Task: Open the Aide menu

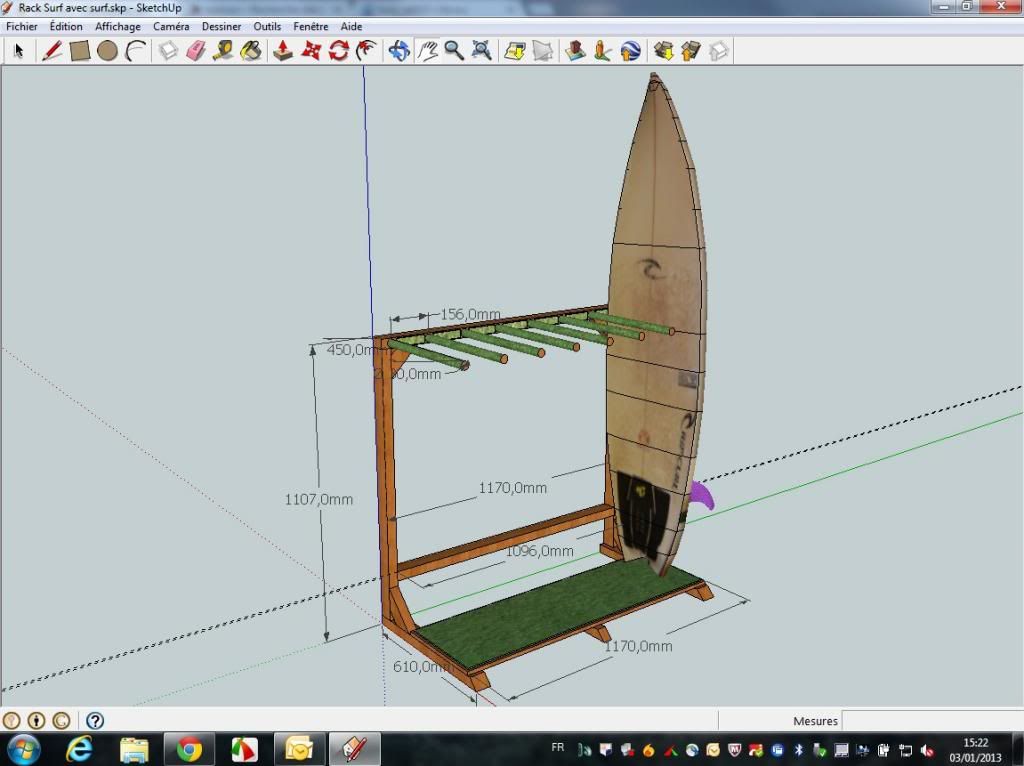Action: 351,26
